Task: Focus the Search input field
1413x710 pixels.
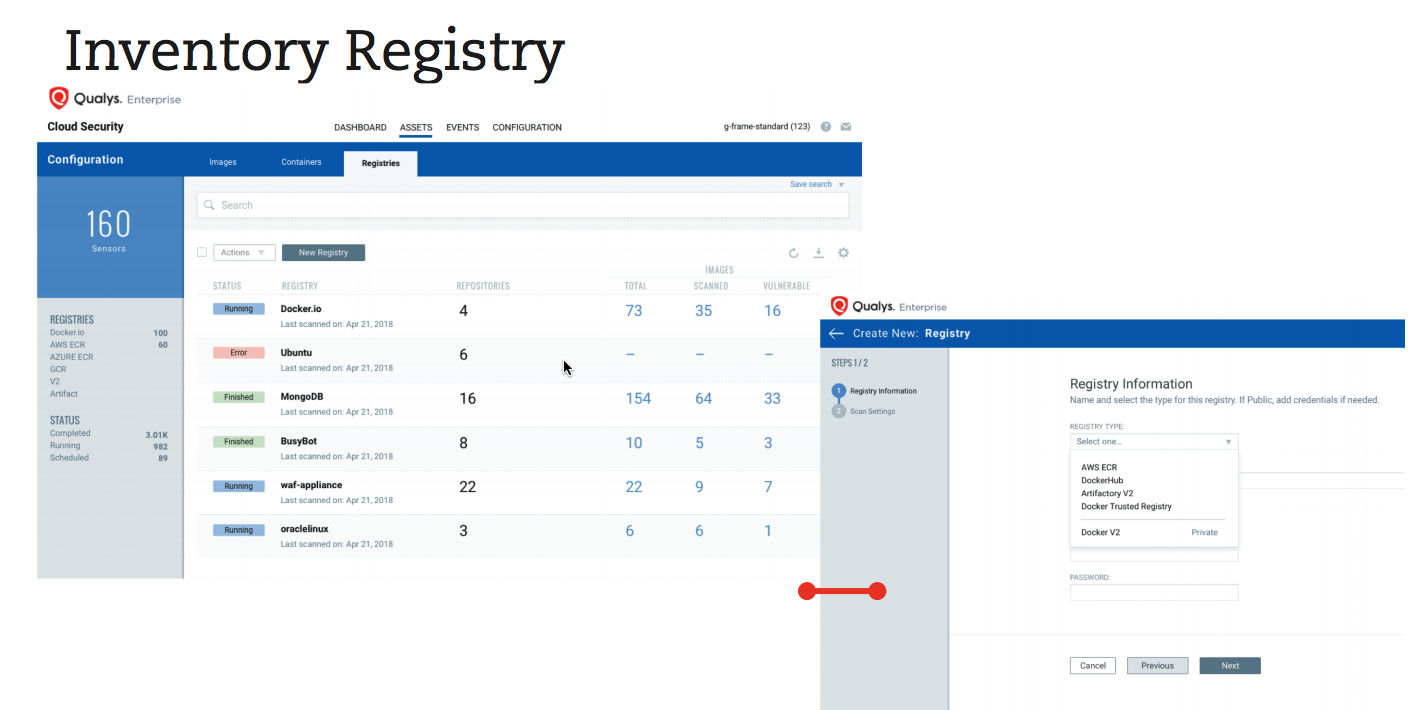Action: coord(523,205)
